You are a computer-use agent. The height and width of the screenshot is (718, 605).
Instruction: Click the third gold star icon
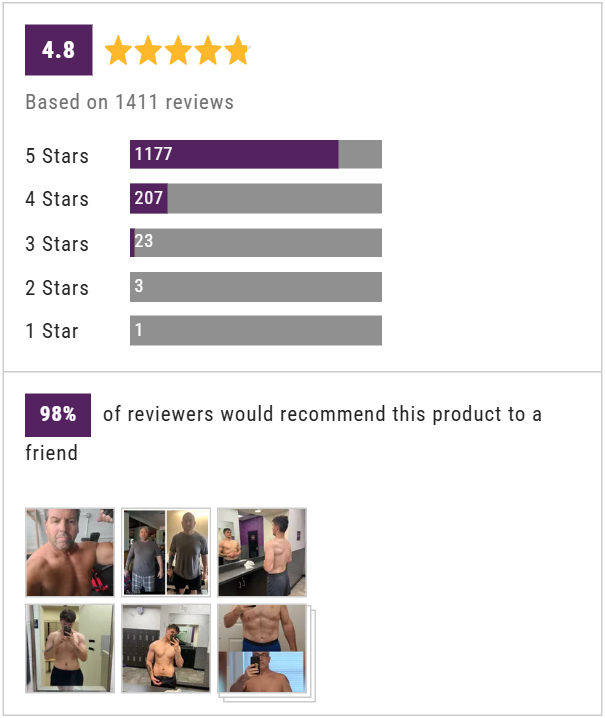(178, 50)
